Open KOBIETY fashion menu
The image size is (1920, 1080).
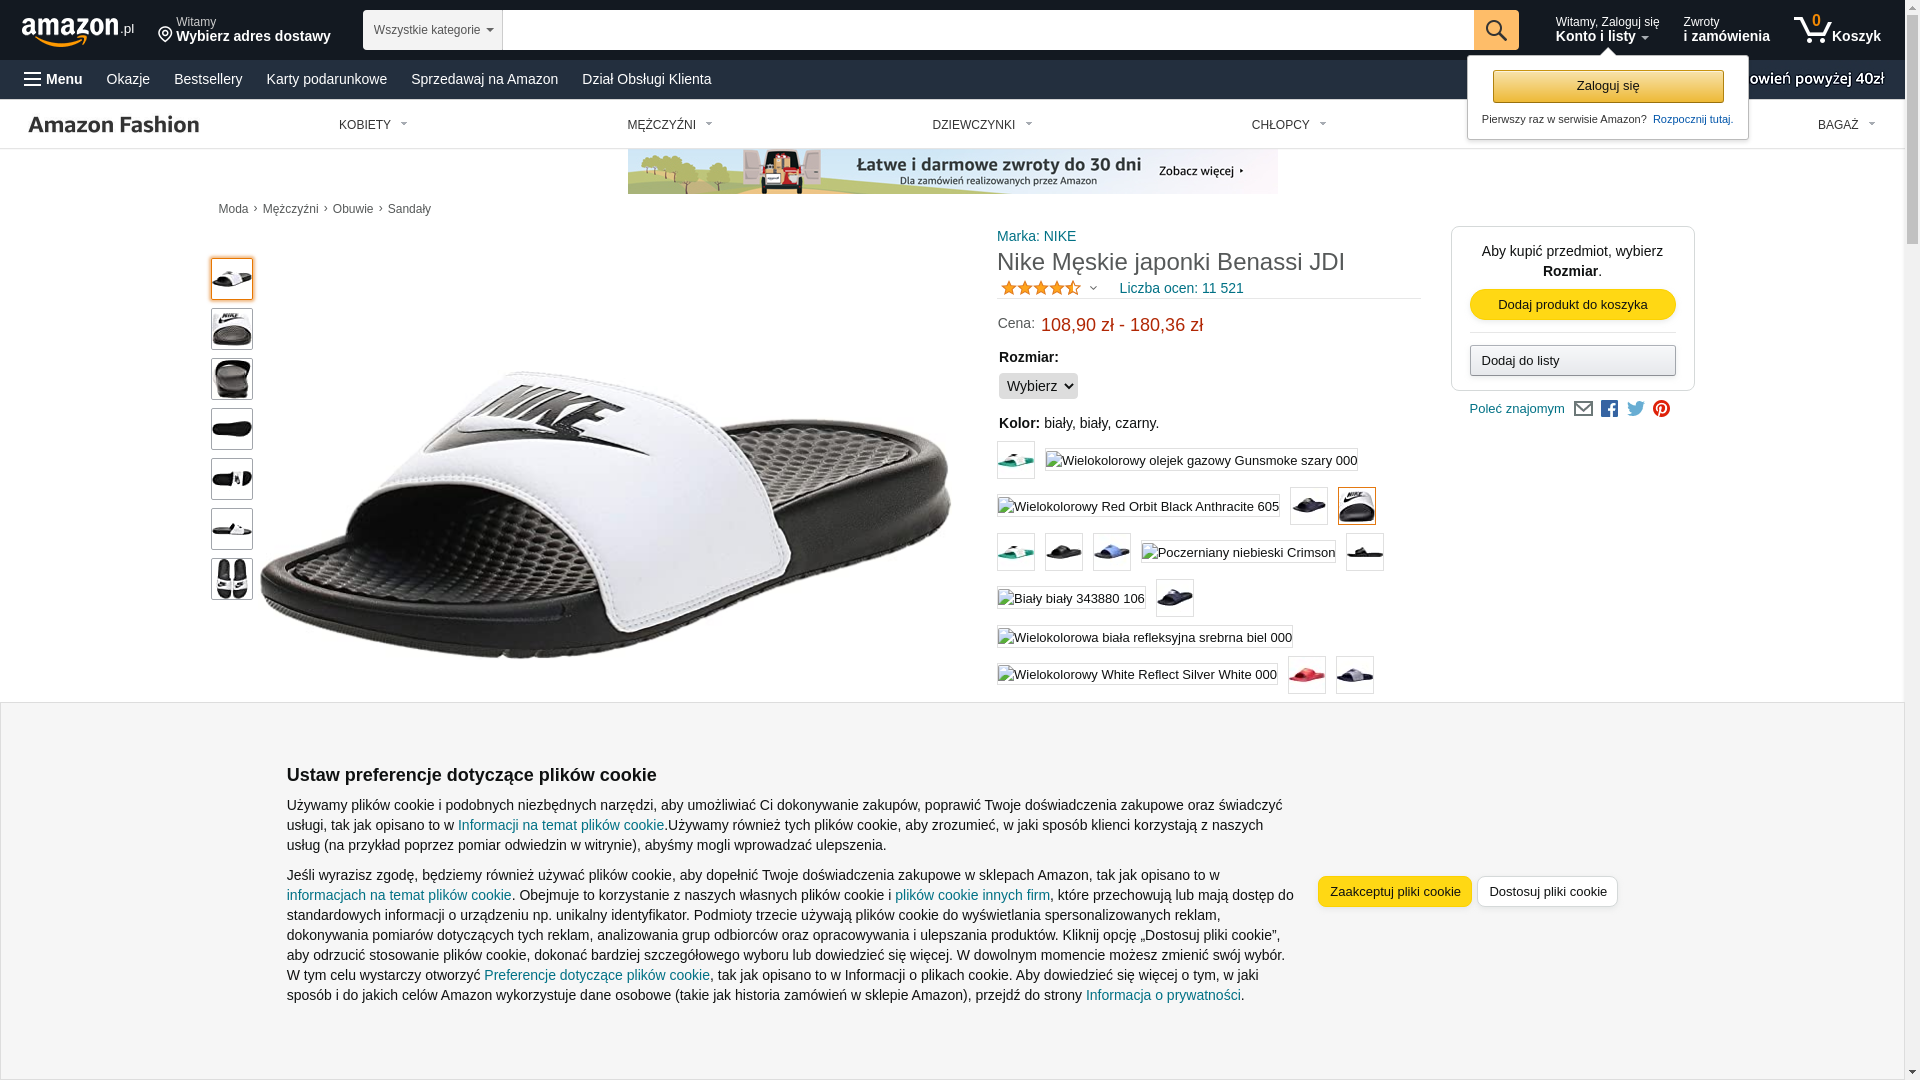click(x=373, y=125)
